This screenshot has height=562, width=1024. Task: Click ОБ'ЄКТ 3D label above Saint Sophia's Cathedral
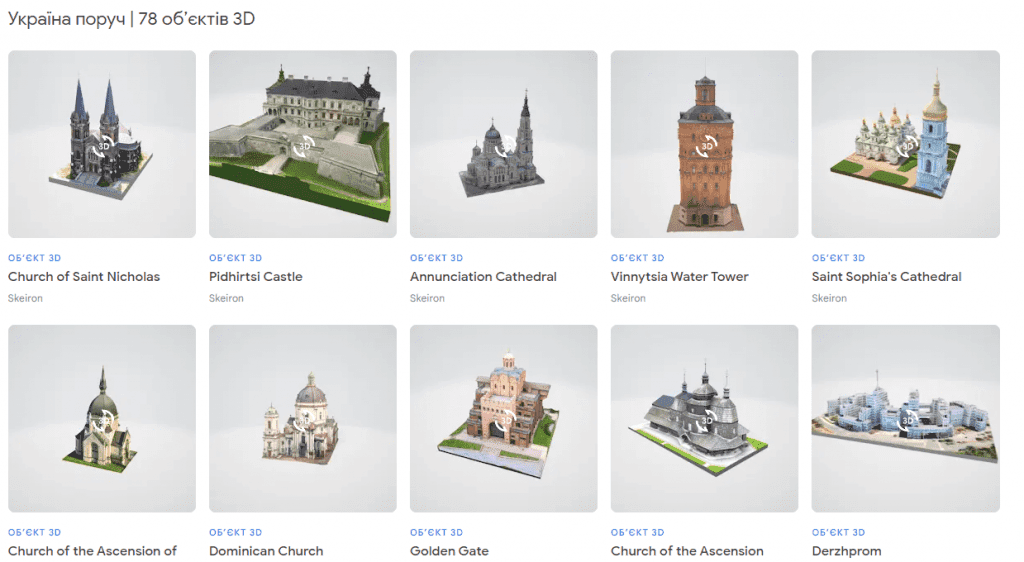[839, 258]
